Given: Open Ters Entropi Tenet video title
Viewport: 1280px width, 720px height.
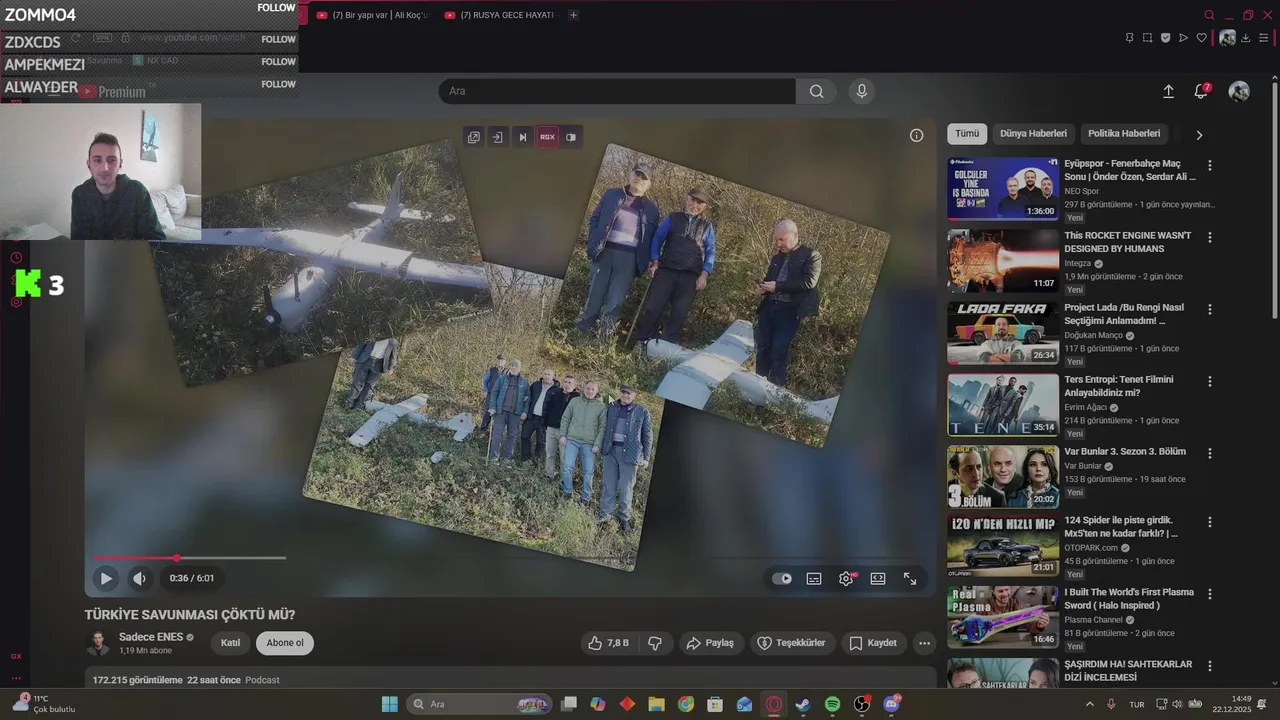Looking at the screenshot, I should [1119, 386].
